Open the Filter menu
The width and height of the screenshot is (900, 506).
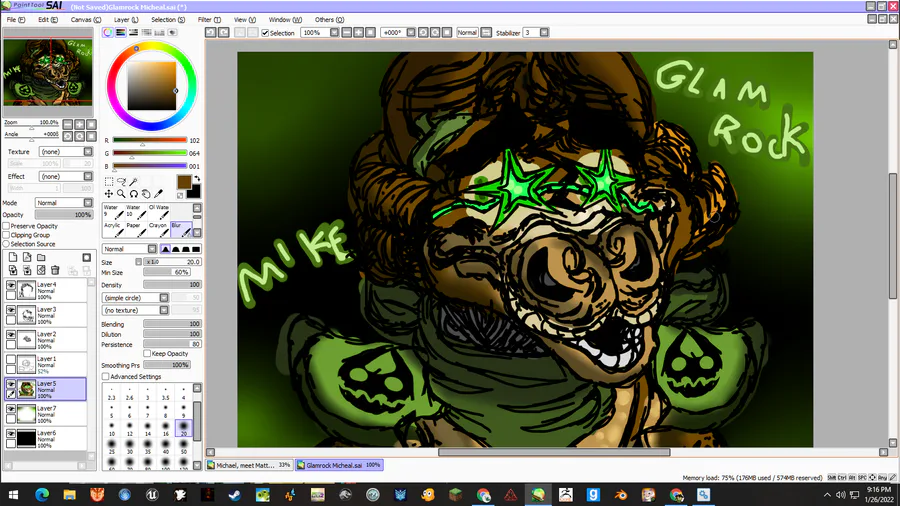[x=209, y=20]
